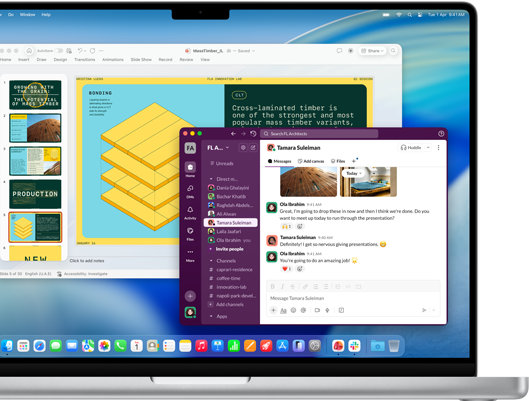Viewport: 529px width, 401px height.
Task: Open Home in Slack's left rail
Action: (x=190, y=169)
